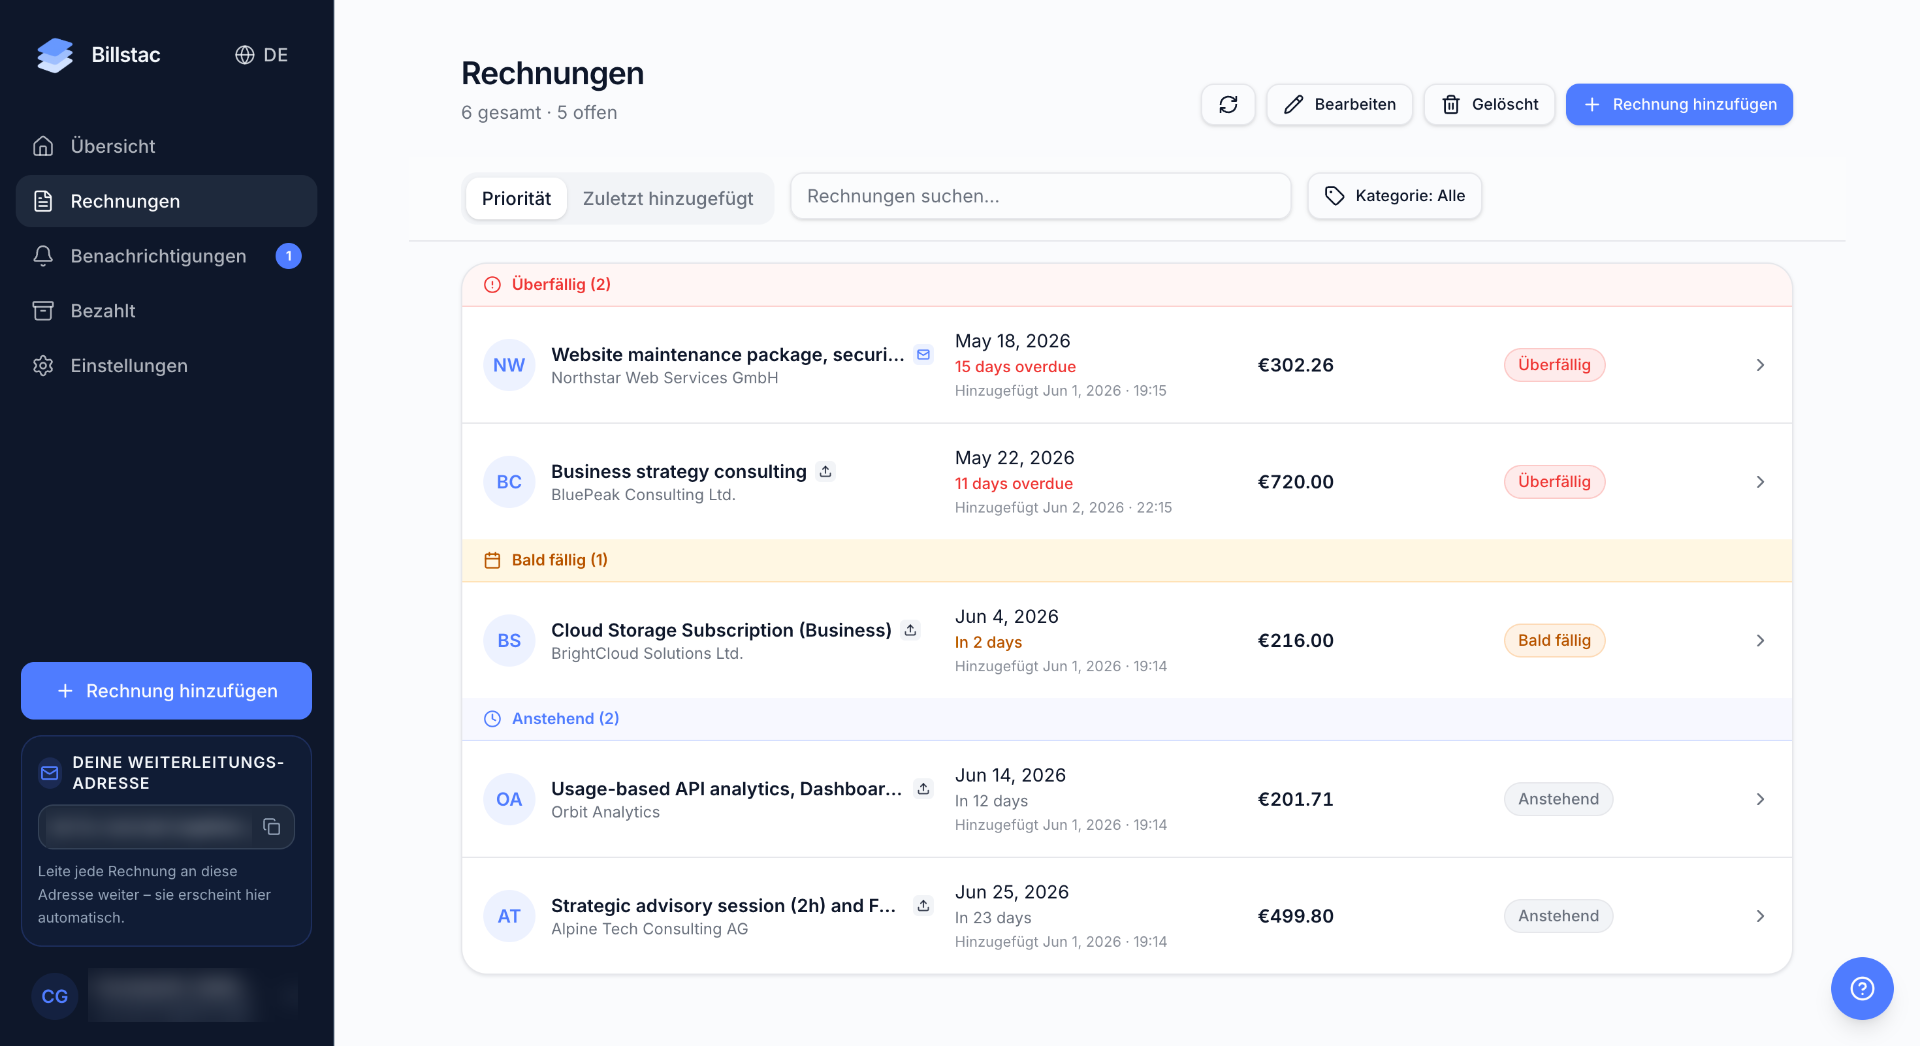
Task: Click the Bearbeiten button
Action: click(1339, 104)
